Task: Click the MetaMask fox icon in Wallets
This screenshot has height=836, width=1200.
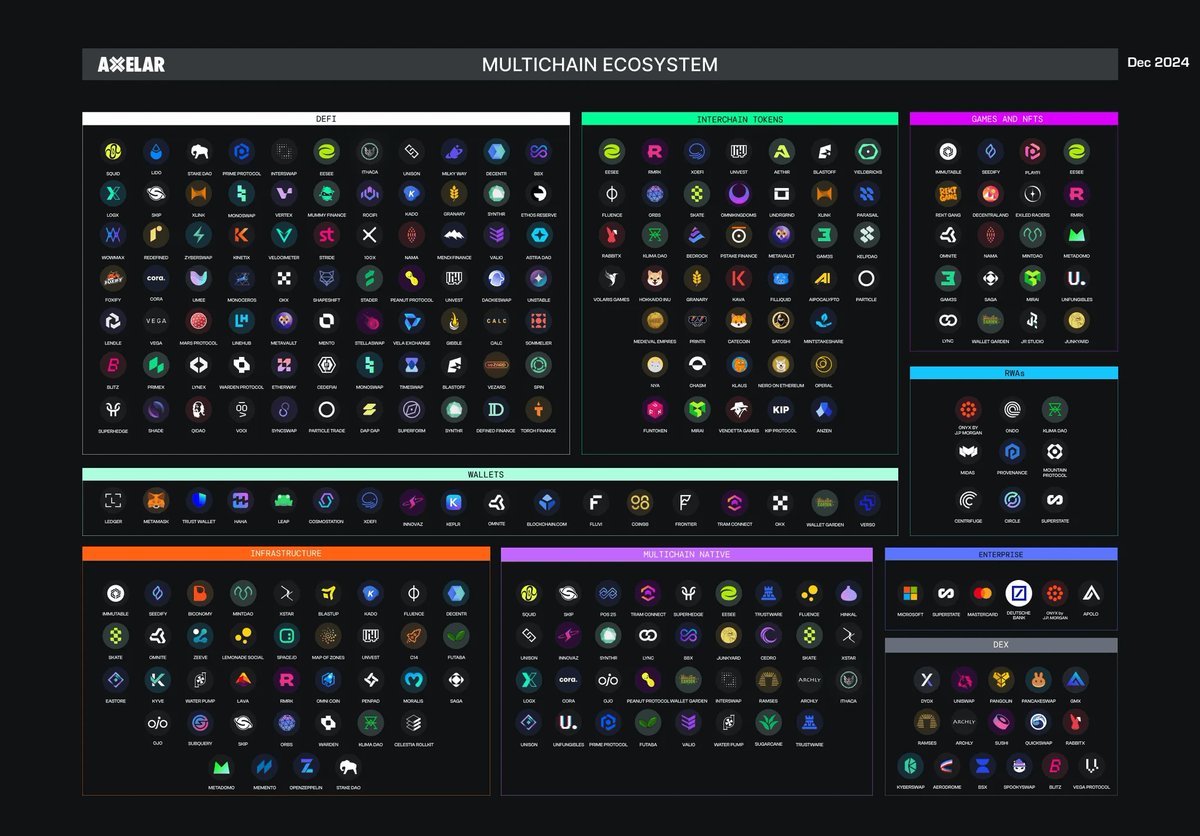Action: [156, 501]
